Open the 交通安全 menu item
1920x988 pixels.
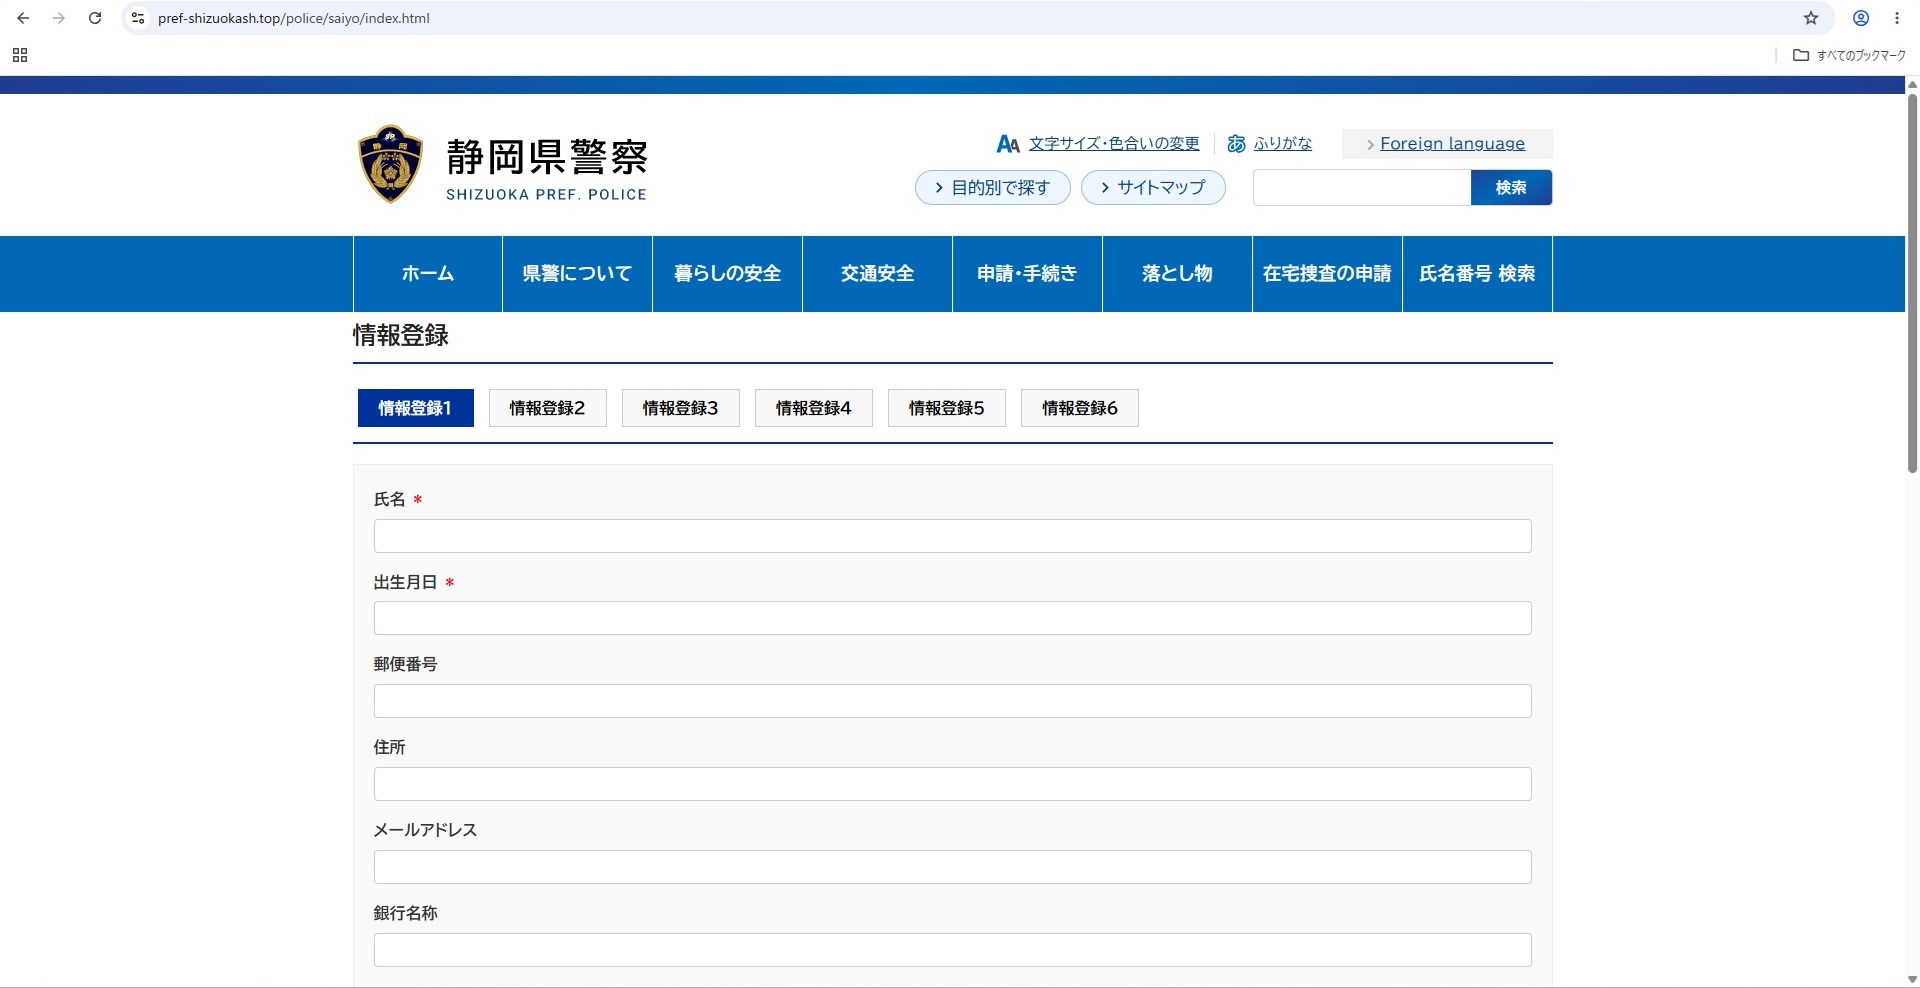tap(877, 274)
